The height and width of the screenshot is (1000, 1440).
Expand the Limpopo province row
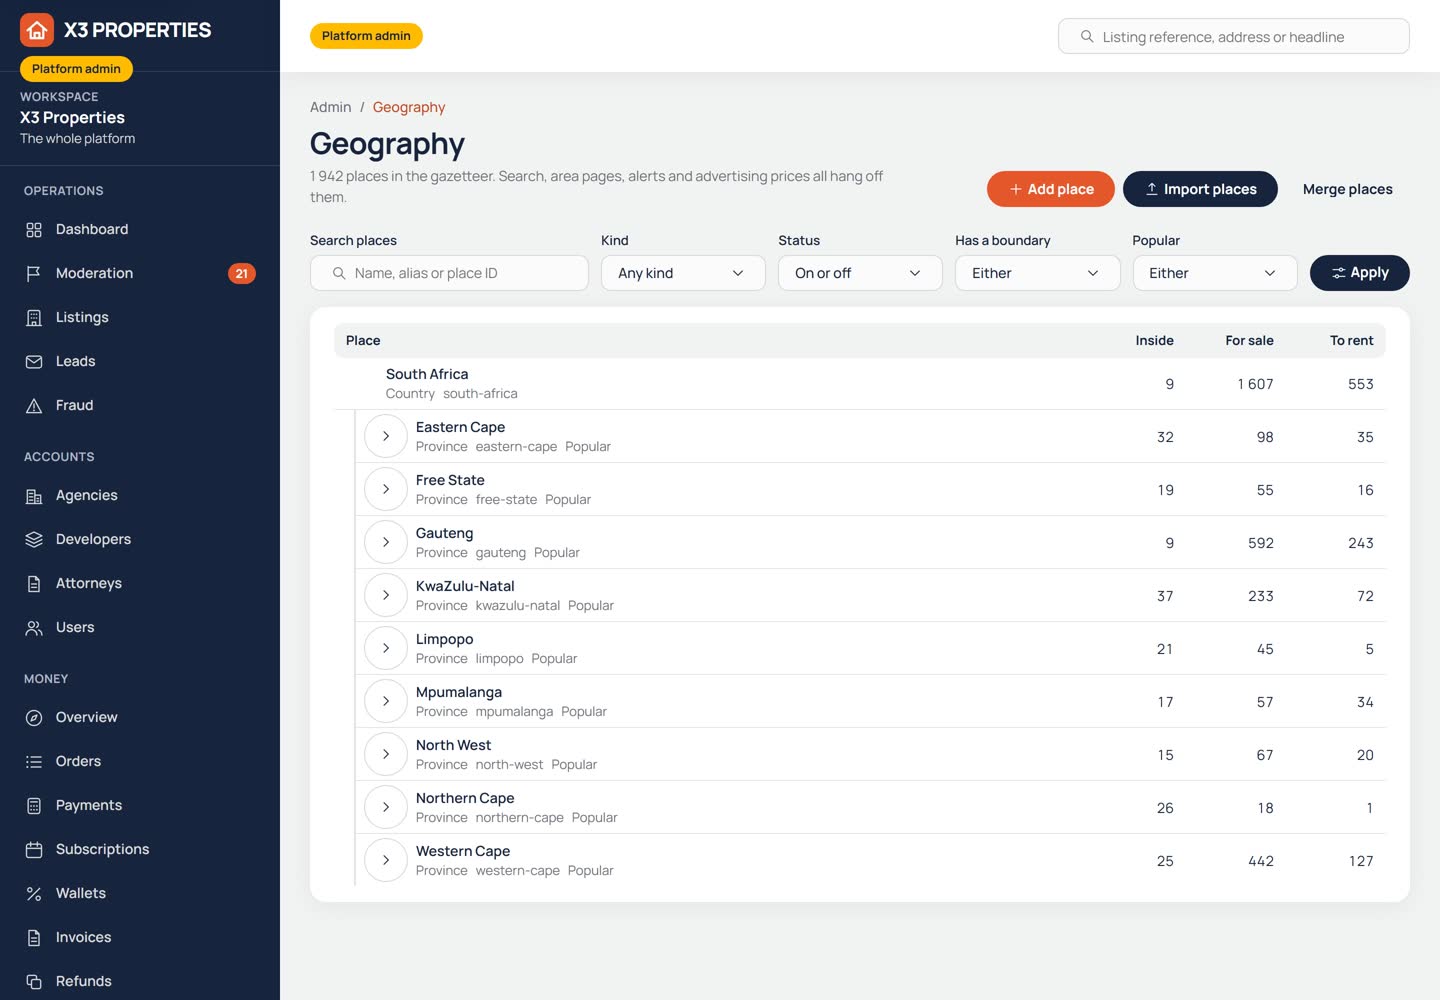(x=386, y=648)
